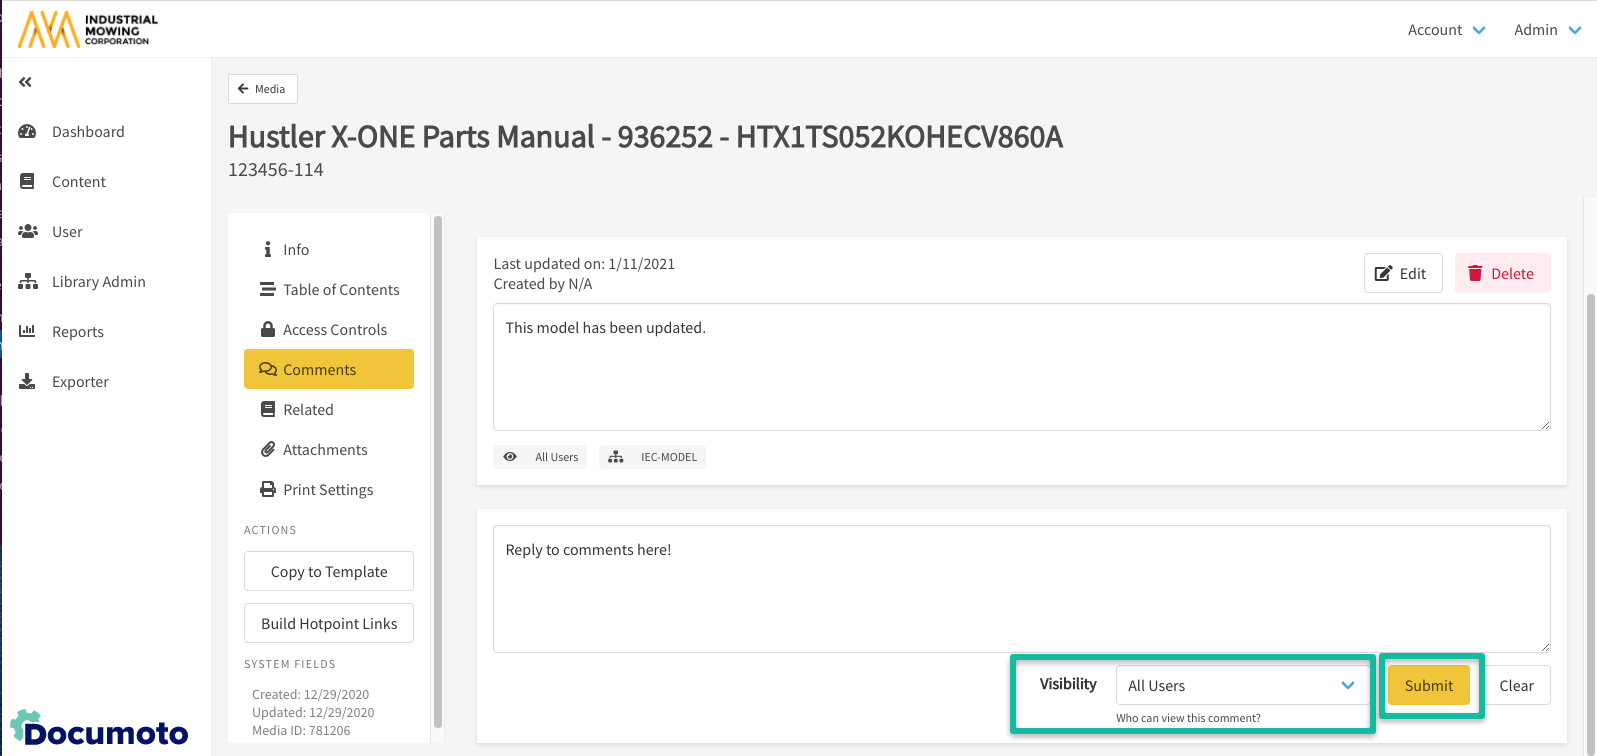Expand the Admin dropdown menu

1546,30
